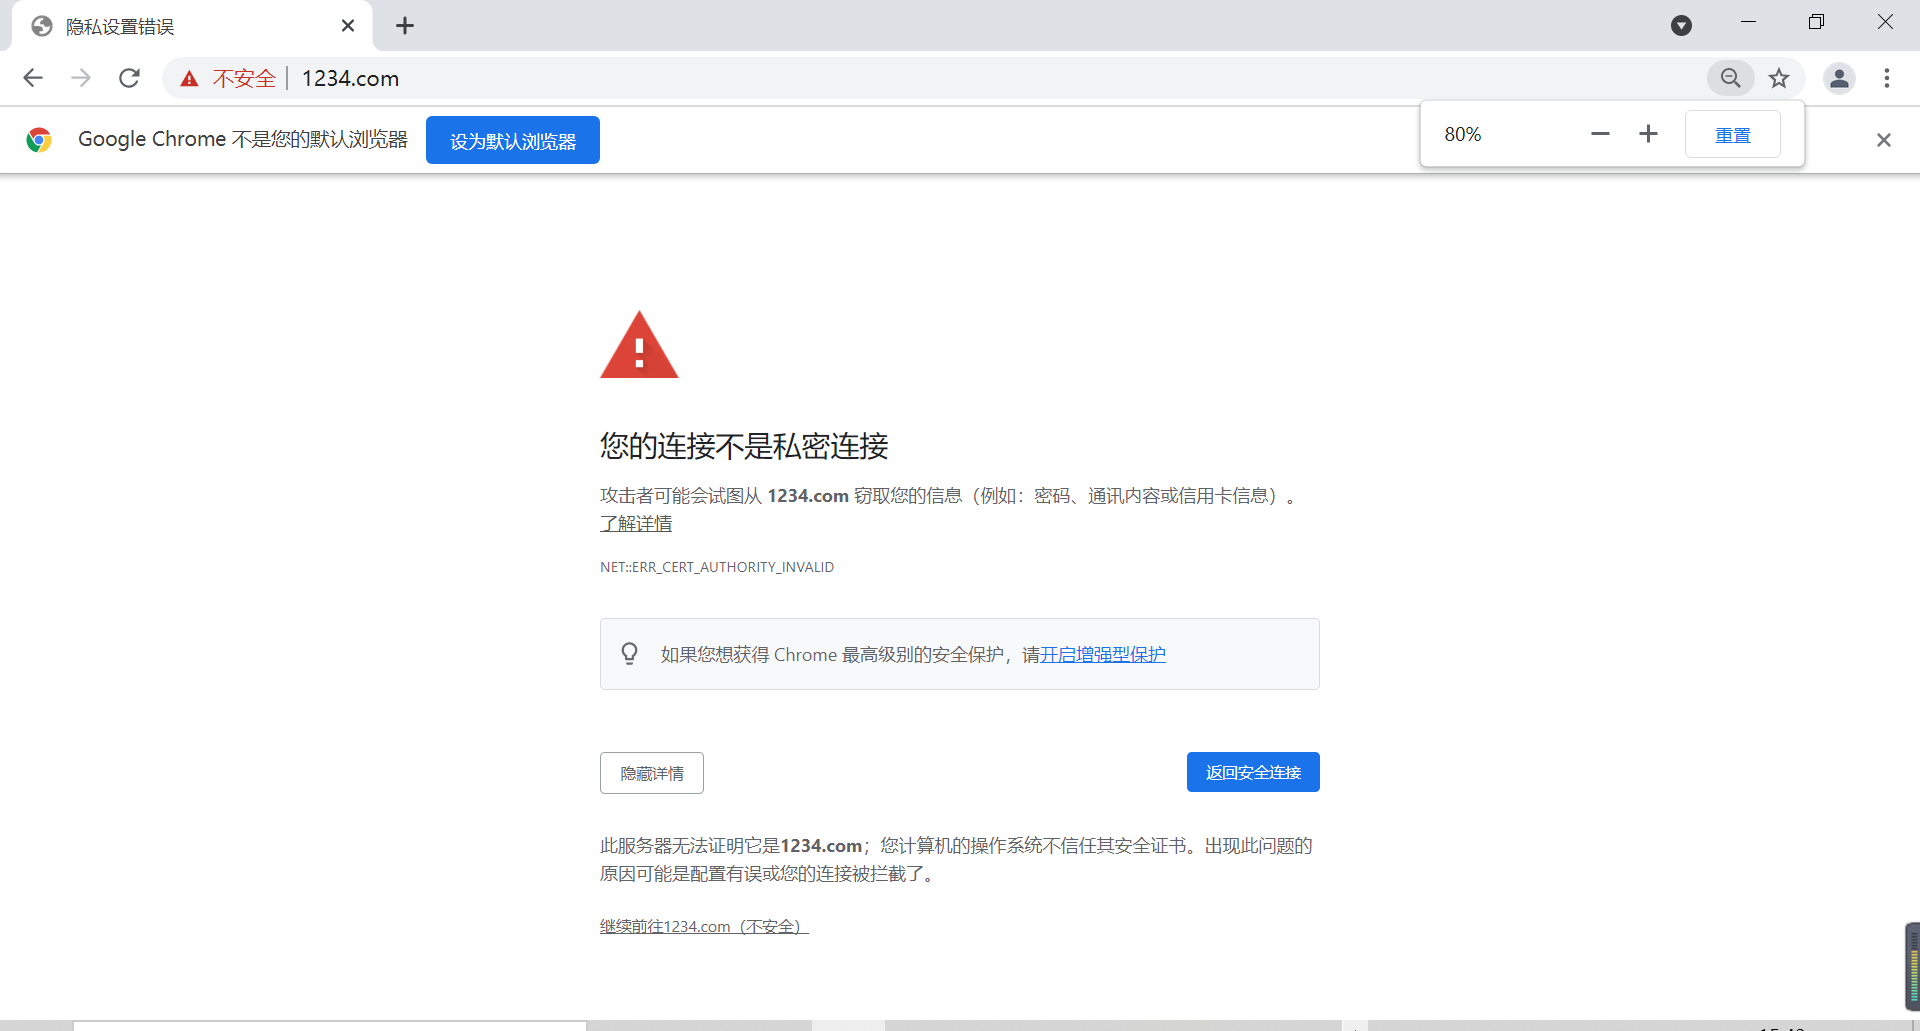This screenshot has width=1920, height=1031.
Task: Click 设为默认浏览器 button
Action: click(513, 140)
